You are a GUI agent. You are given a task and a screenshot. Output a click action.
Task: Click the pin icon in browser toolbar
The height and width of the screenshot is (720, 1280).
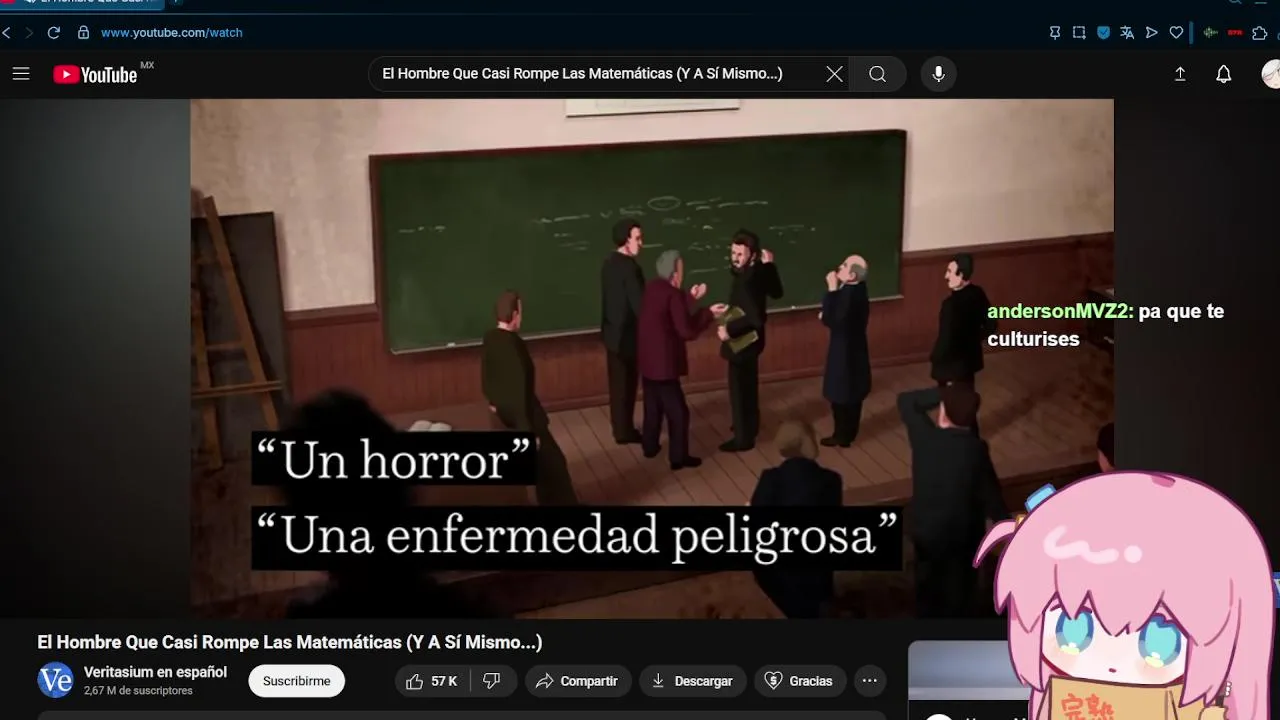[x=1055, y=33]
